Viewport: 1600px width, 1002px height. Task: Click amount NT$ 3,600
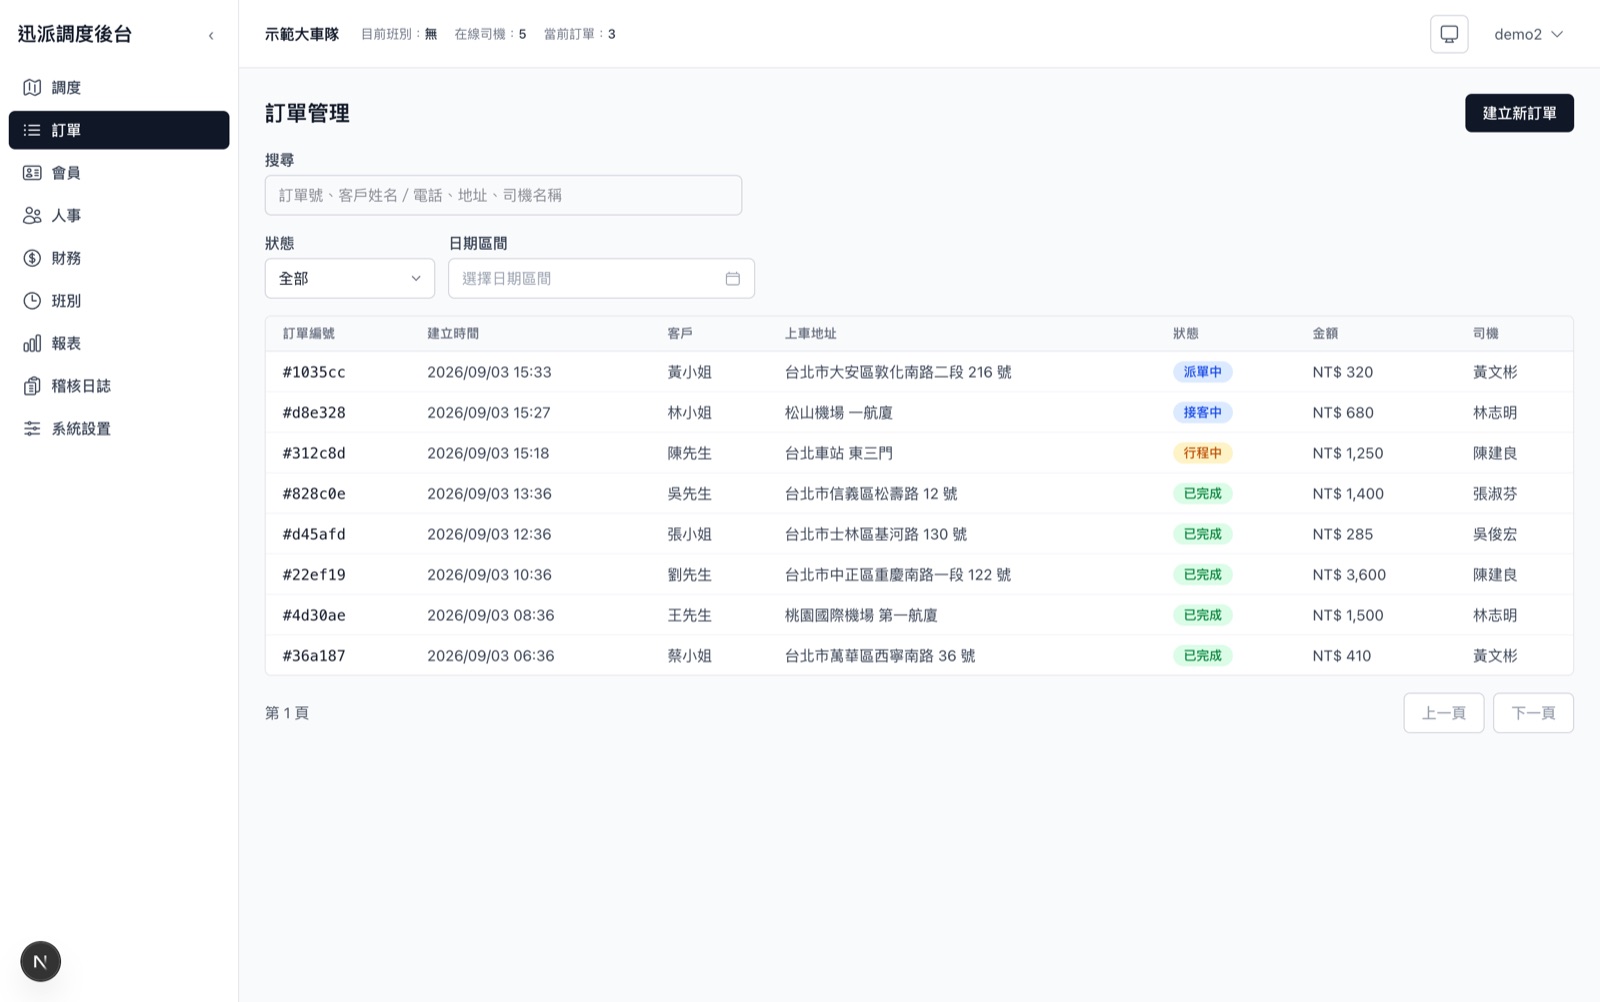click(1349, 575)
